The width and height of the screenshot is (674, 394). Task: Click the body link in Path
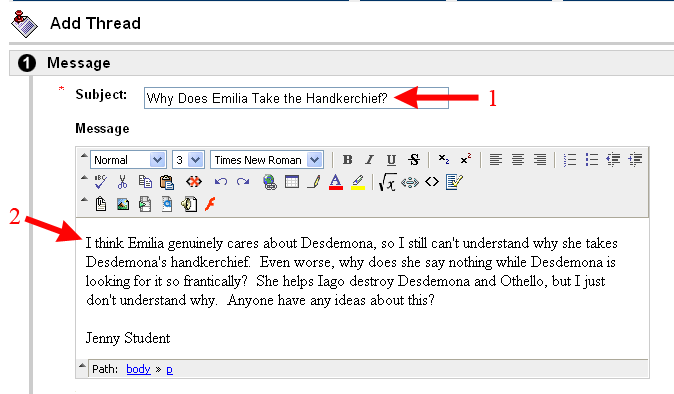138,369
